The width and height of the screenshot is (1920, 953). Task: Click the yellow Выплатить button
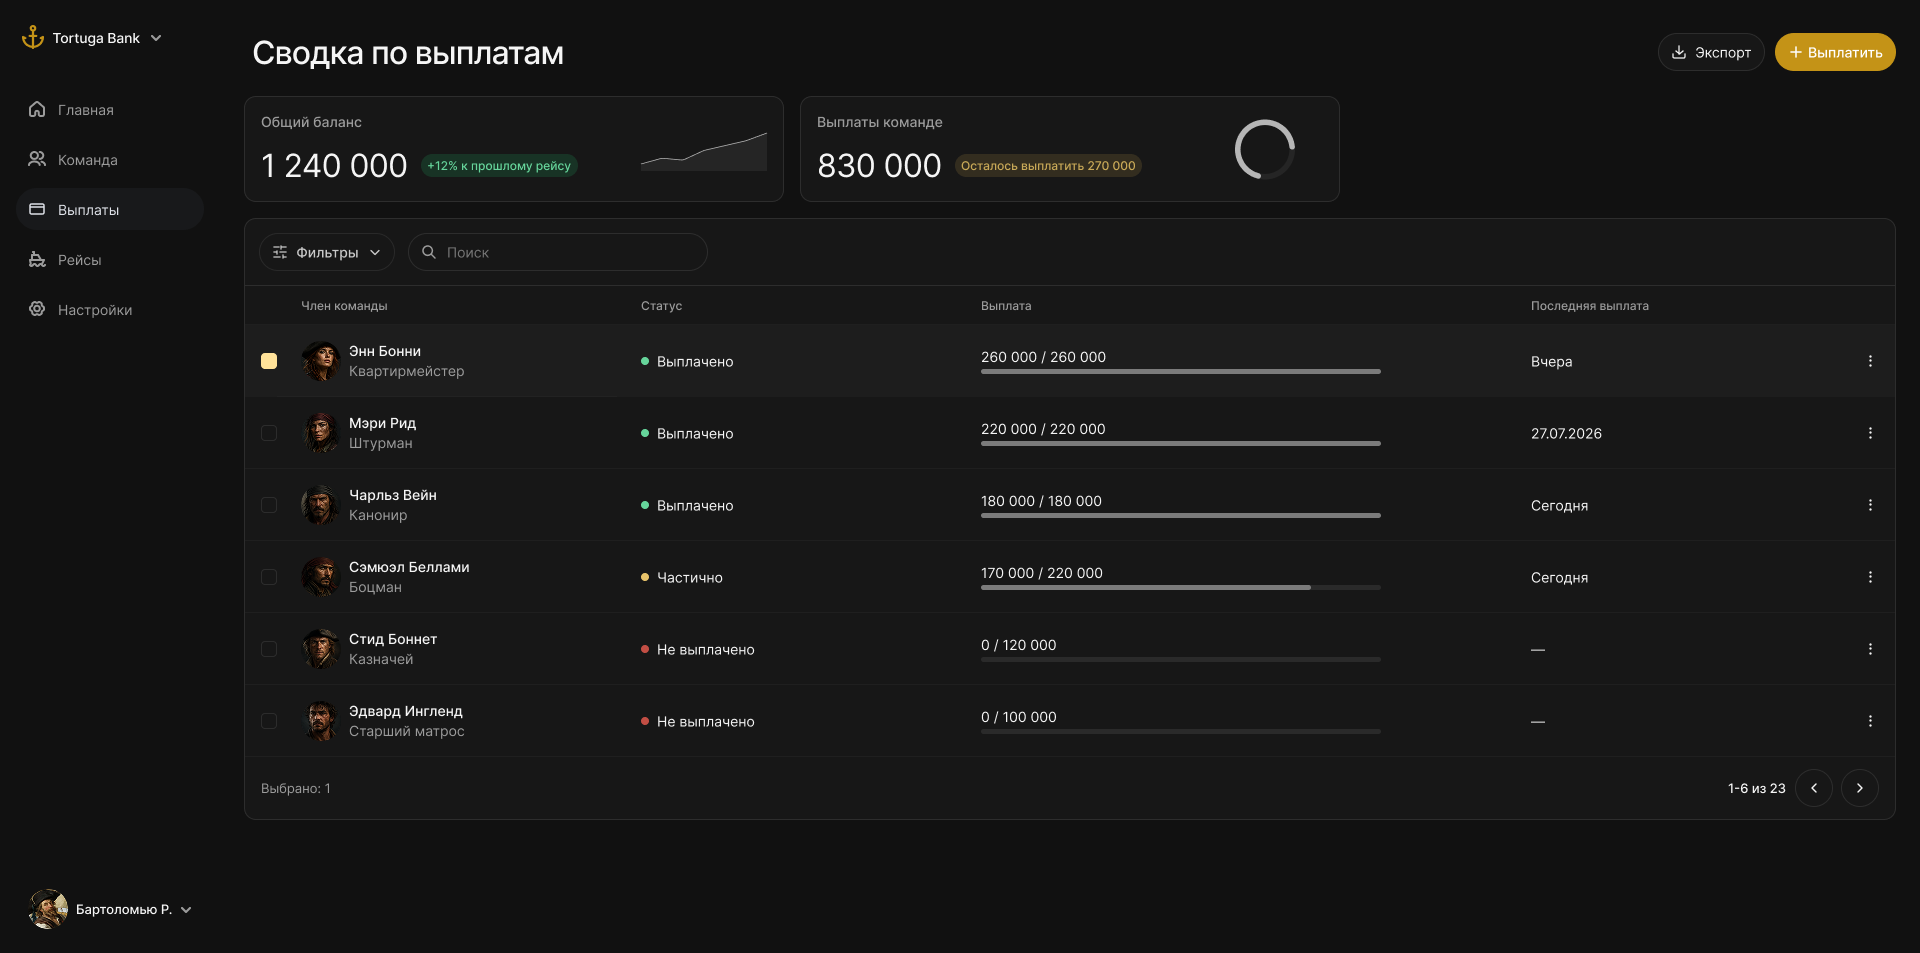(1835, 52)
